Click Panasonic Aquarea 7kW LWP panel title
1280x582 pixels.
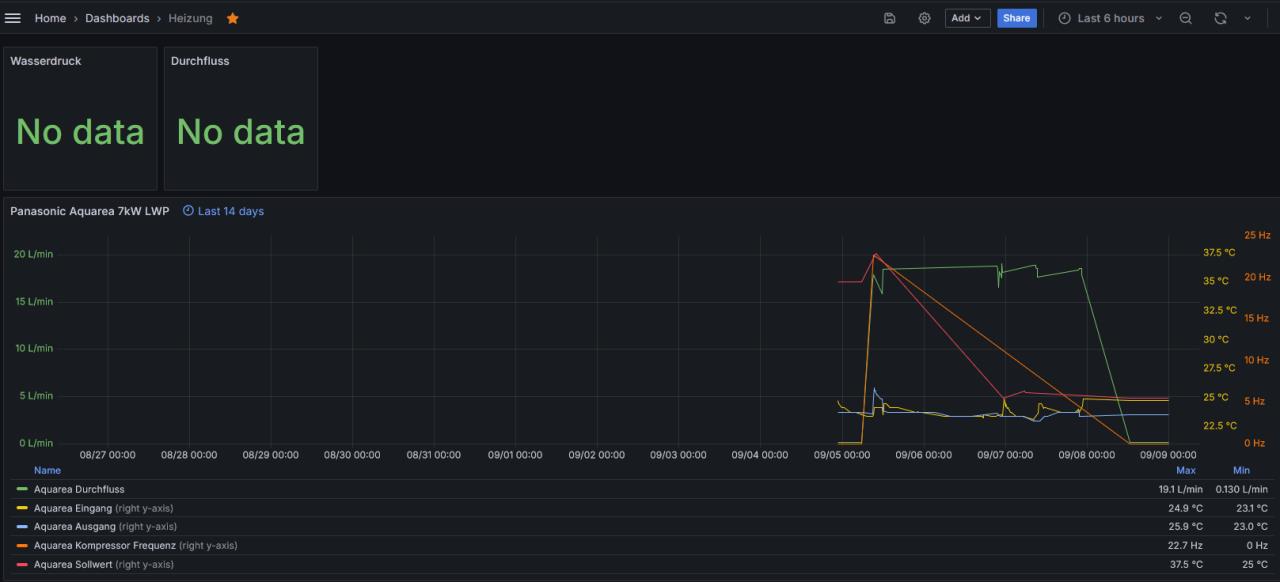pos(90,211)
